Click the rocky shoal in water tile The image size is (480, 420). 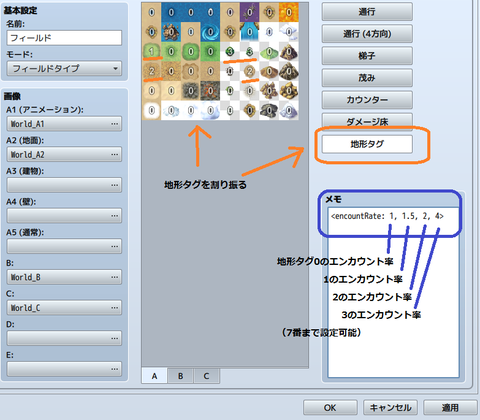pyautogui.click(x=171, y=32)
